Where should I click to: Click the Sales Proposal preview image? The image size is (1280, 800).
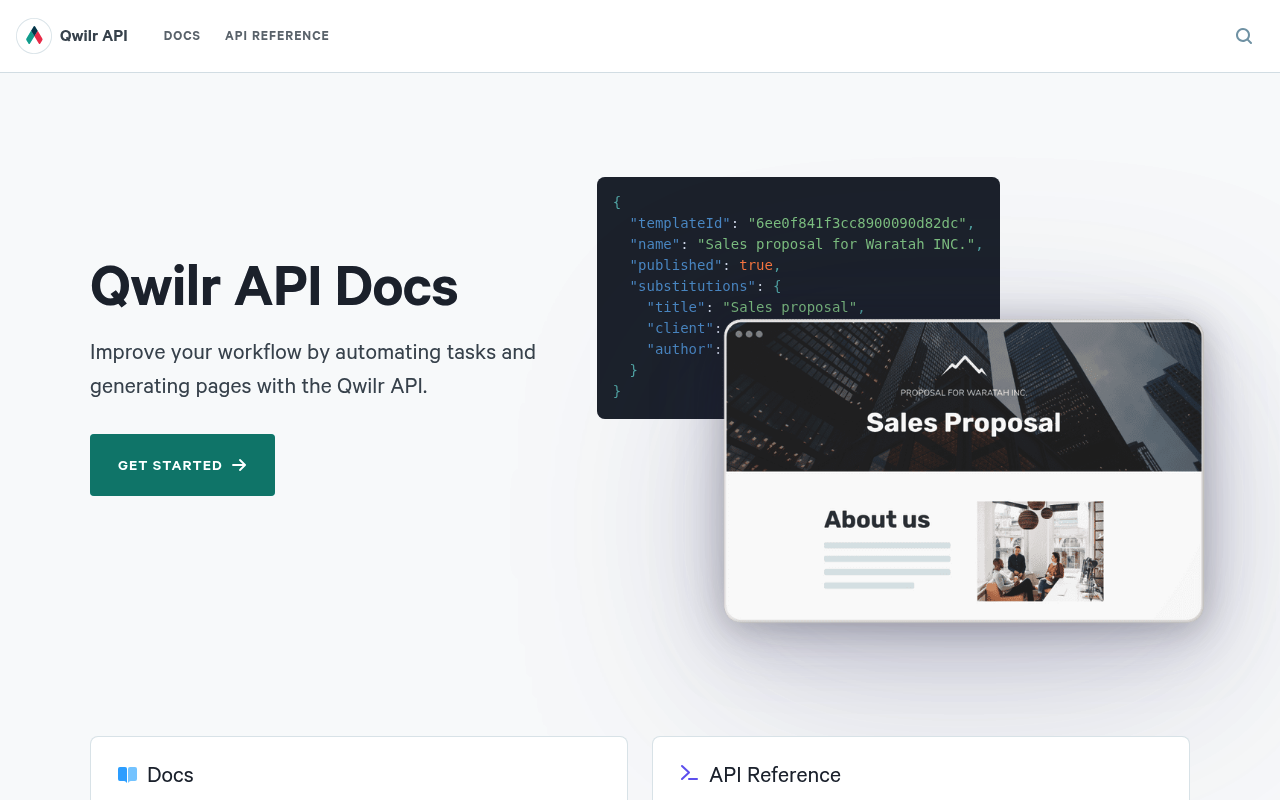[x=963, y=471]
